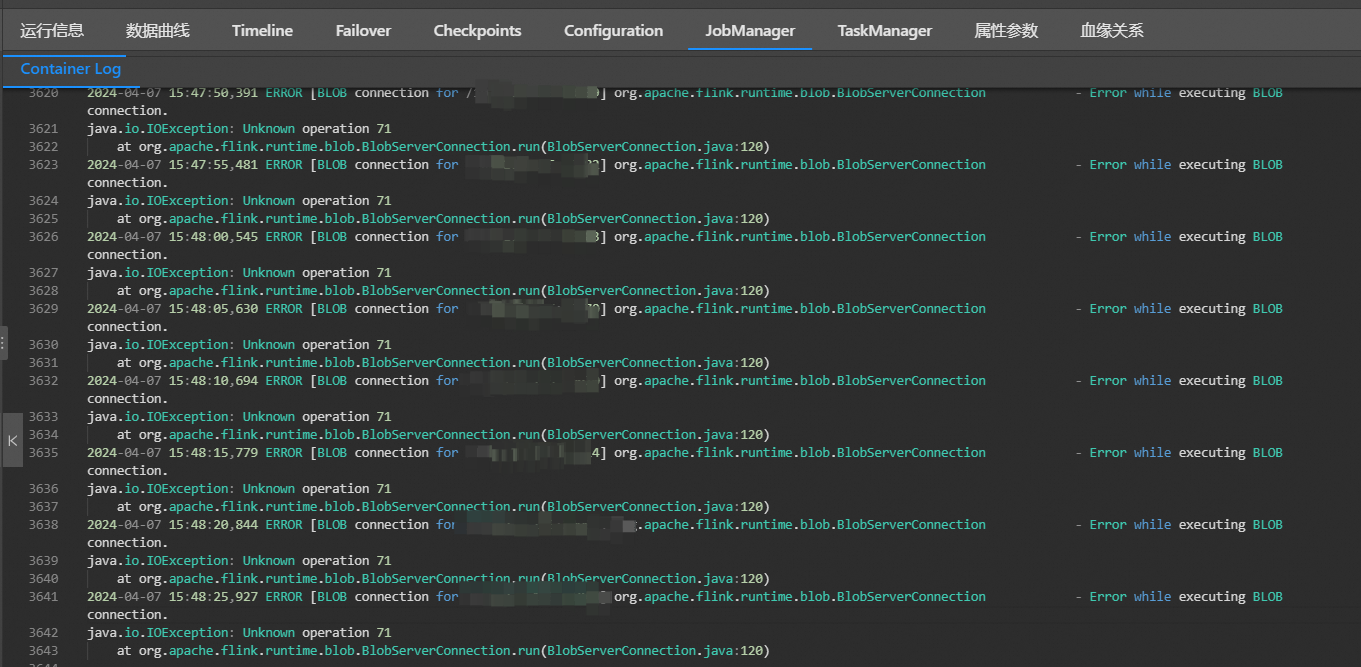Viewport: 1361px width, 667px height.
Task: Switch to the TaskManager tab
Action: click(x=884, y=30)
